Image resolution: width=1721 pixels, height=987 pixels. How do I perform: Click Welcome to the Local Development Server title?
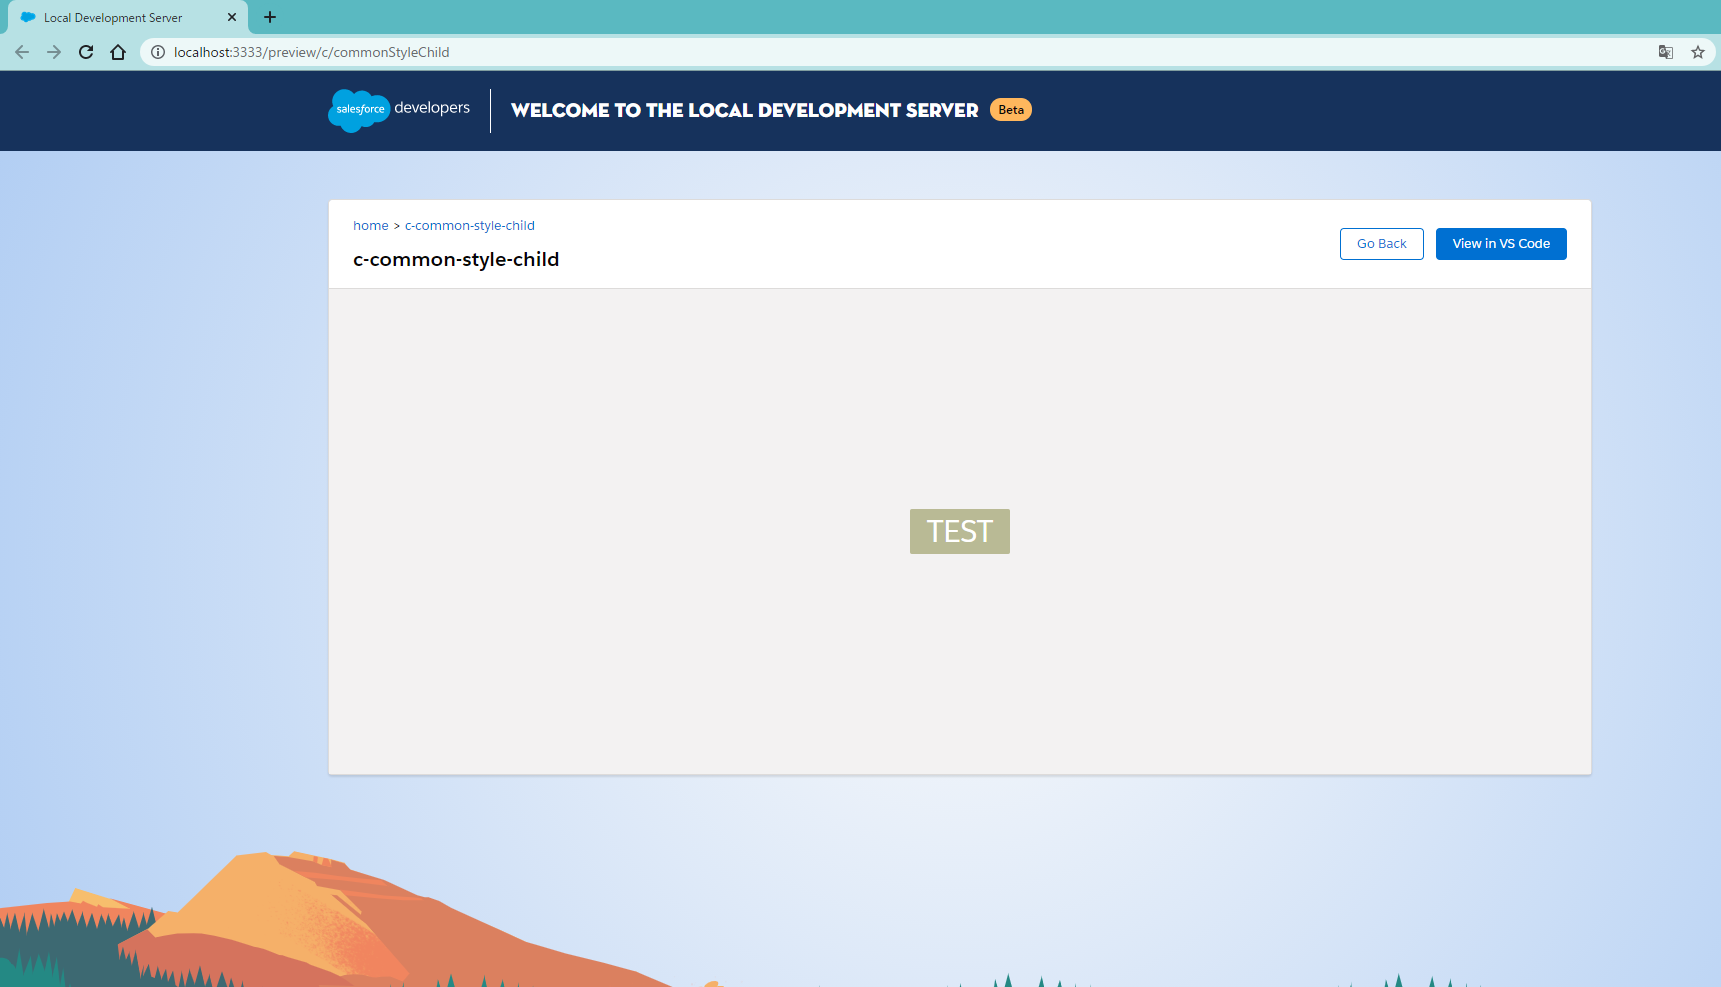[x=745, y=110]
